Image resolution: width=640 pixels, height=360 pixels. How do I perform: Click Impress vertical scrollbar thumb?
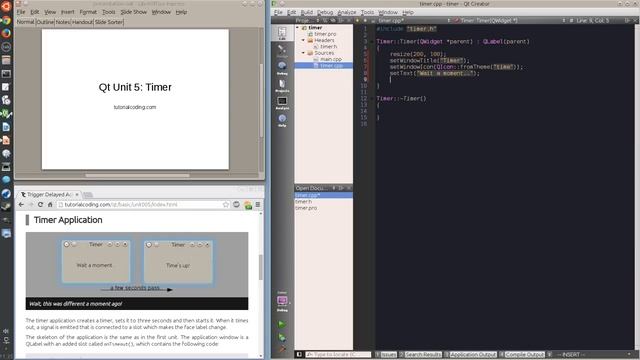(x=261, y=101)
